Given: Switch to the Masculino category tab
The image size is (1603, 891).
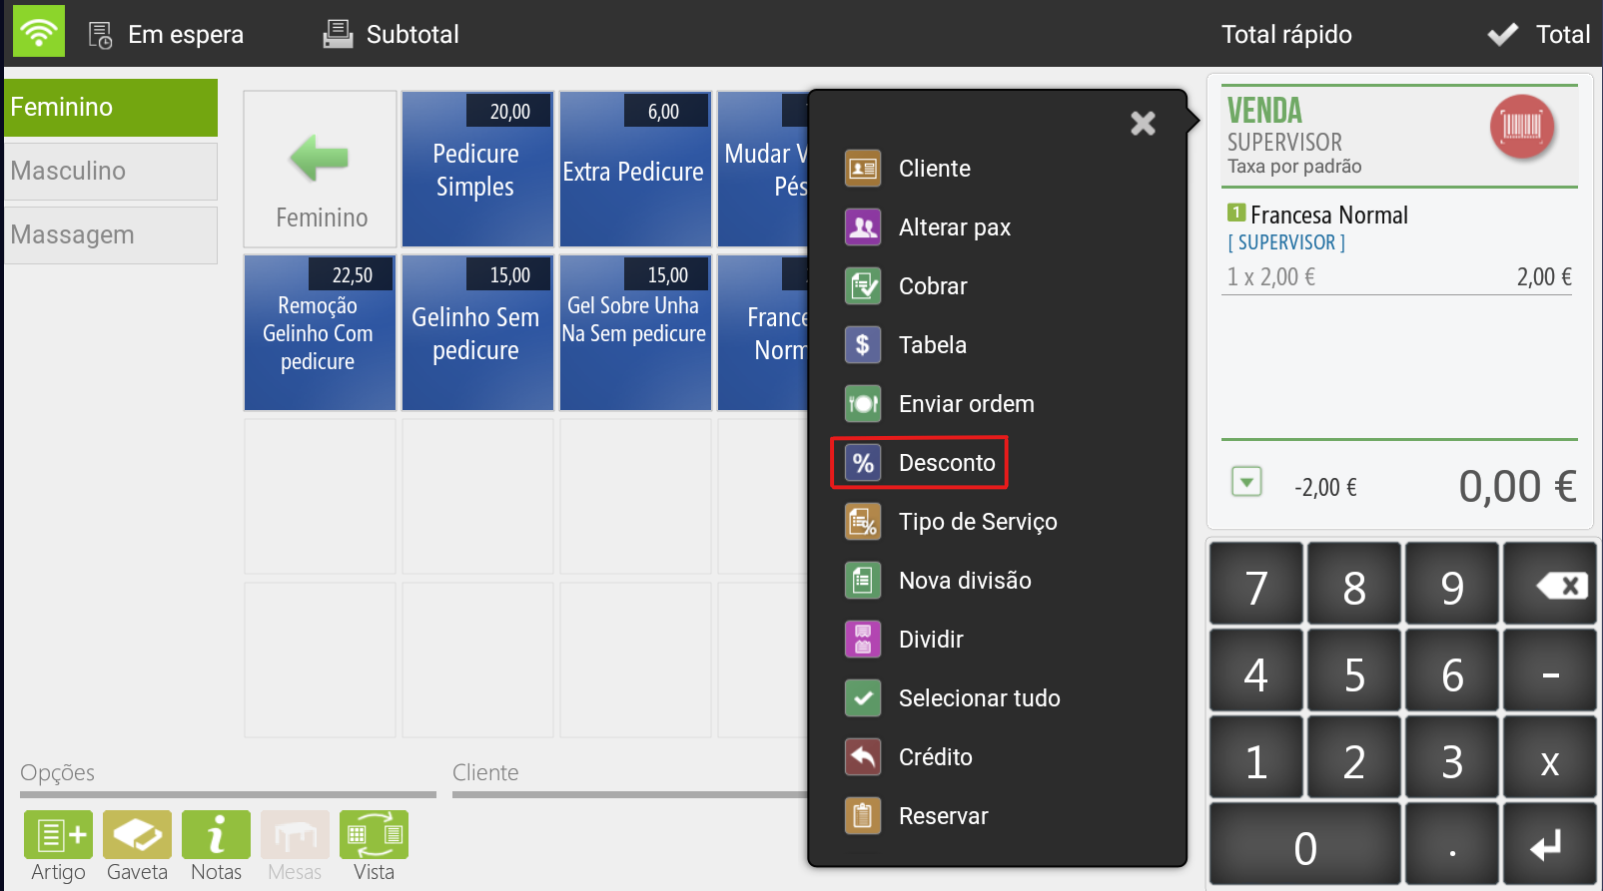Looking at the screenshot, I should coord(110,171).
